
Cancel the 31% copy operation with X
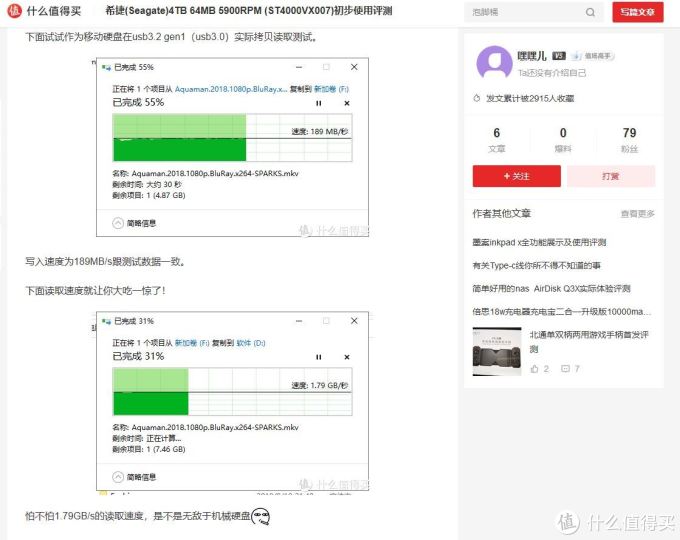[347, 357]
